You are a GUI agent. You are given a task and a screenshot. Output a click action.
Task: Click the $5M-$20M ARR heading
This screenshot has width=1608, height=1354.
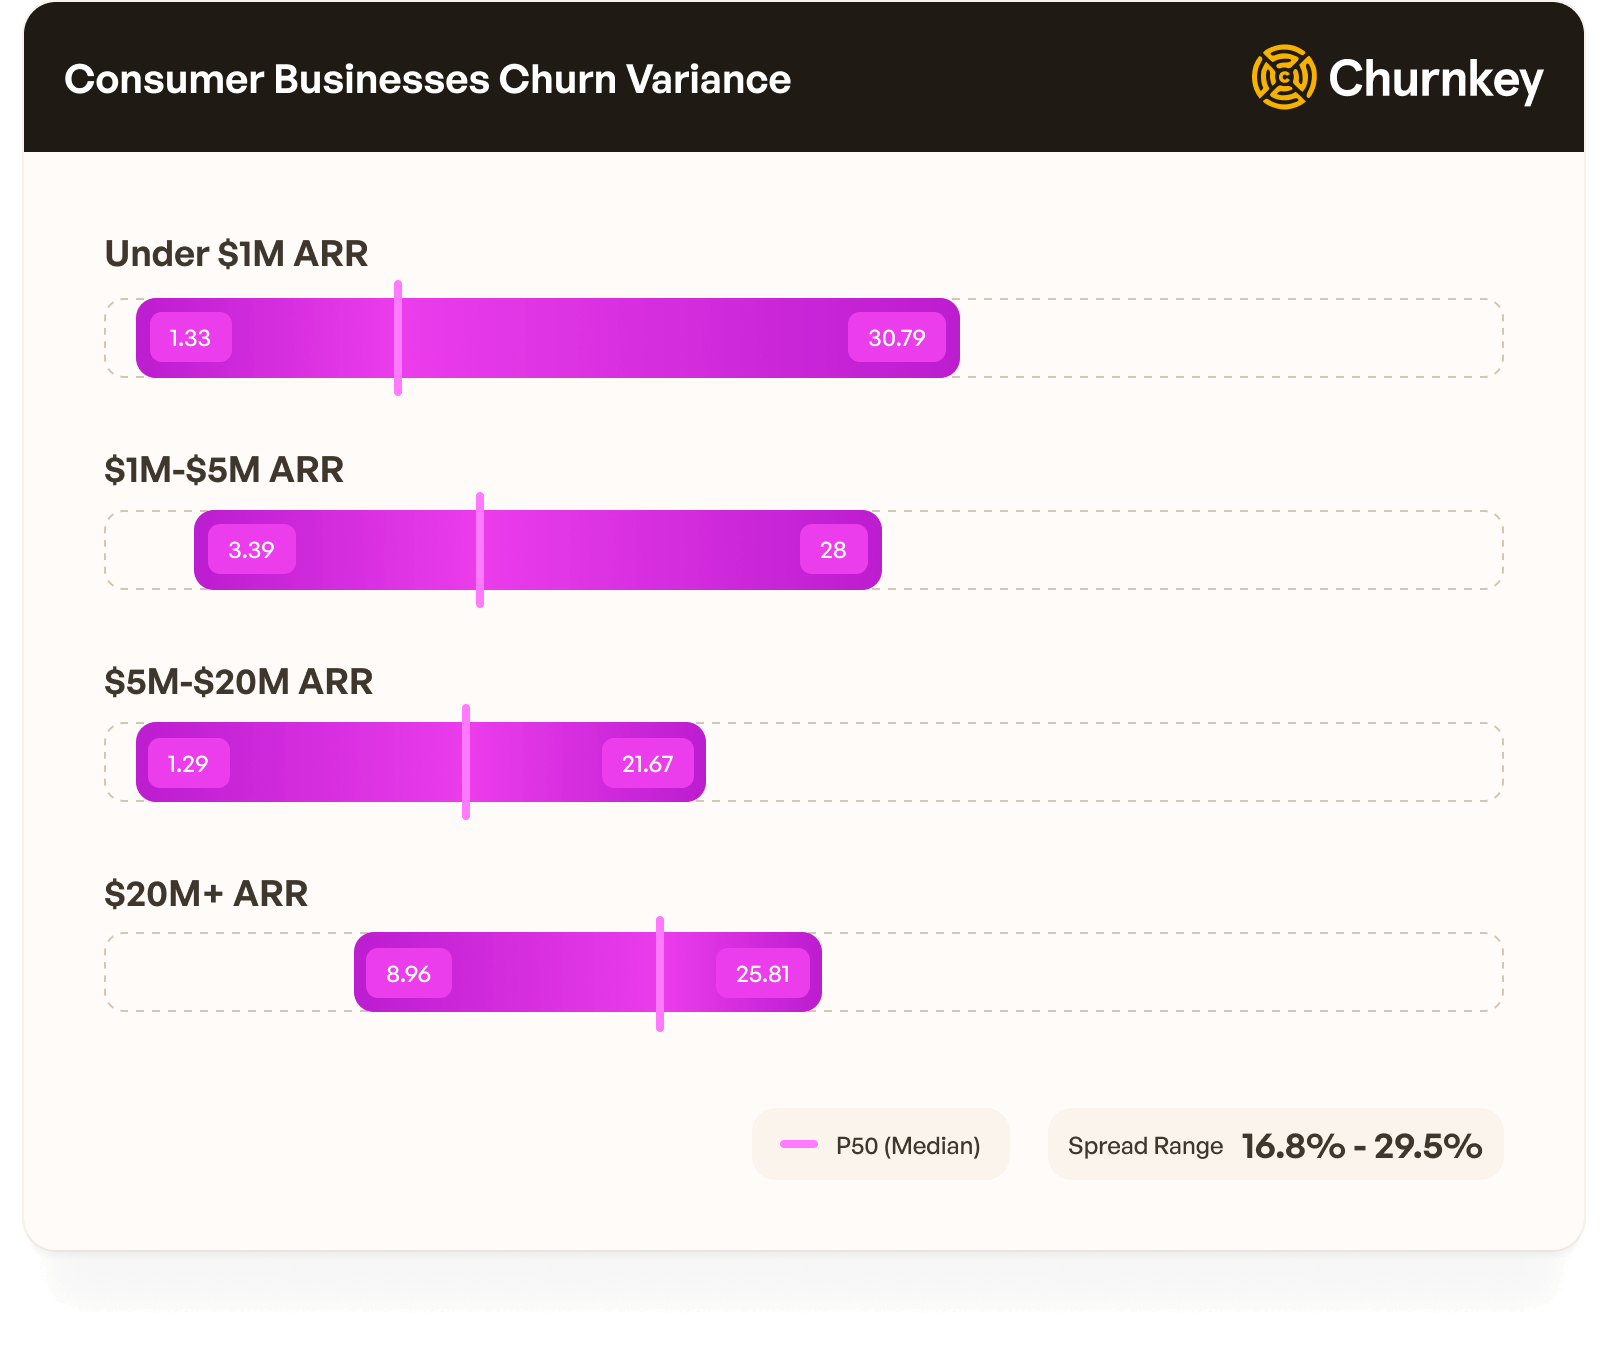[238, 682]
